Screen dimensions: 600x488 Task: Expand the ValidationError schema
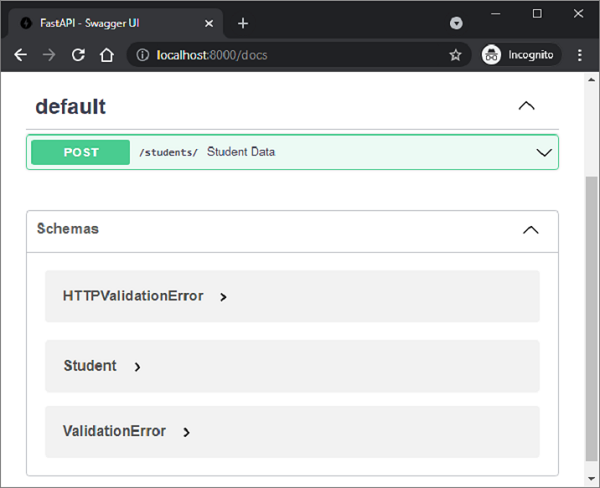187,432
